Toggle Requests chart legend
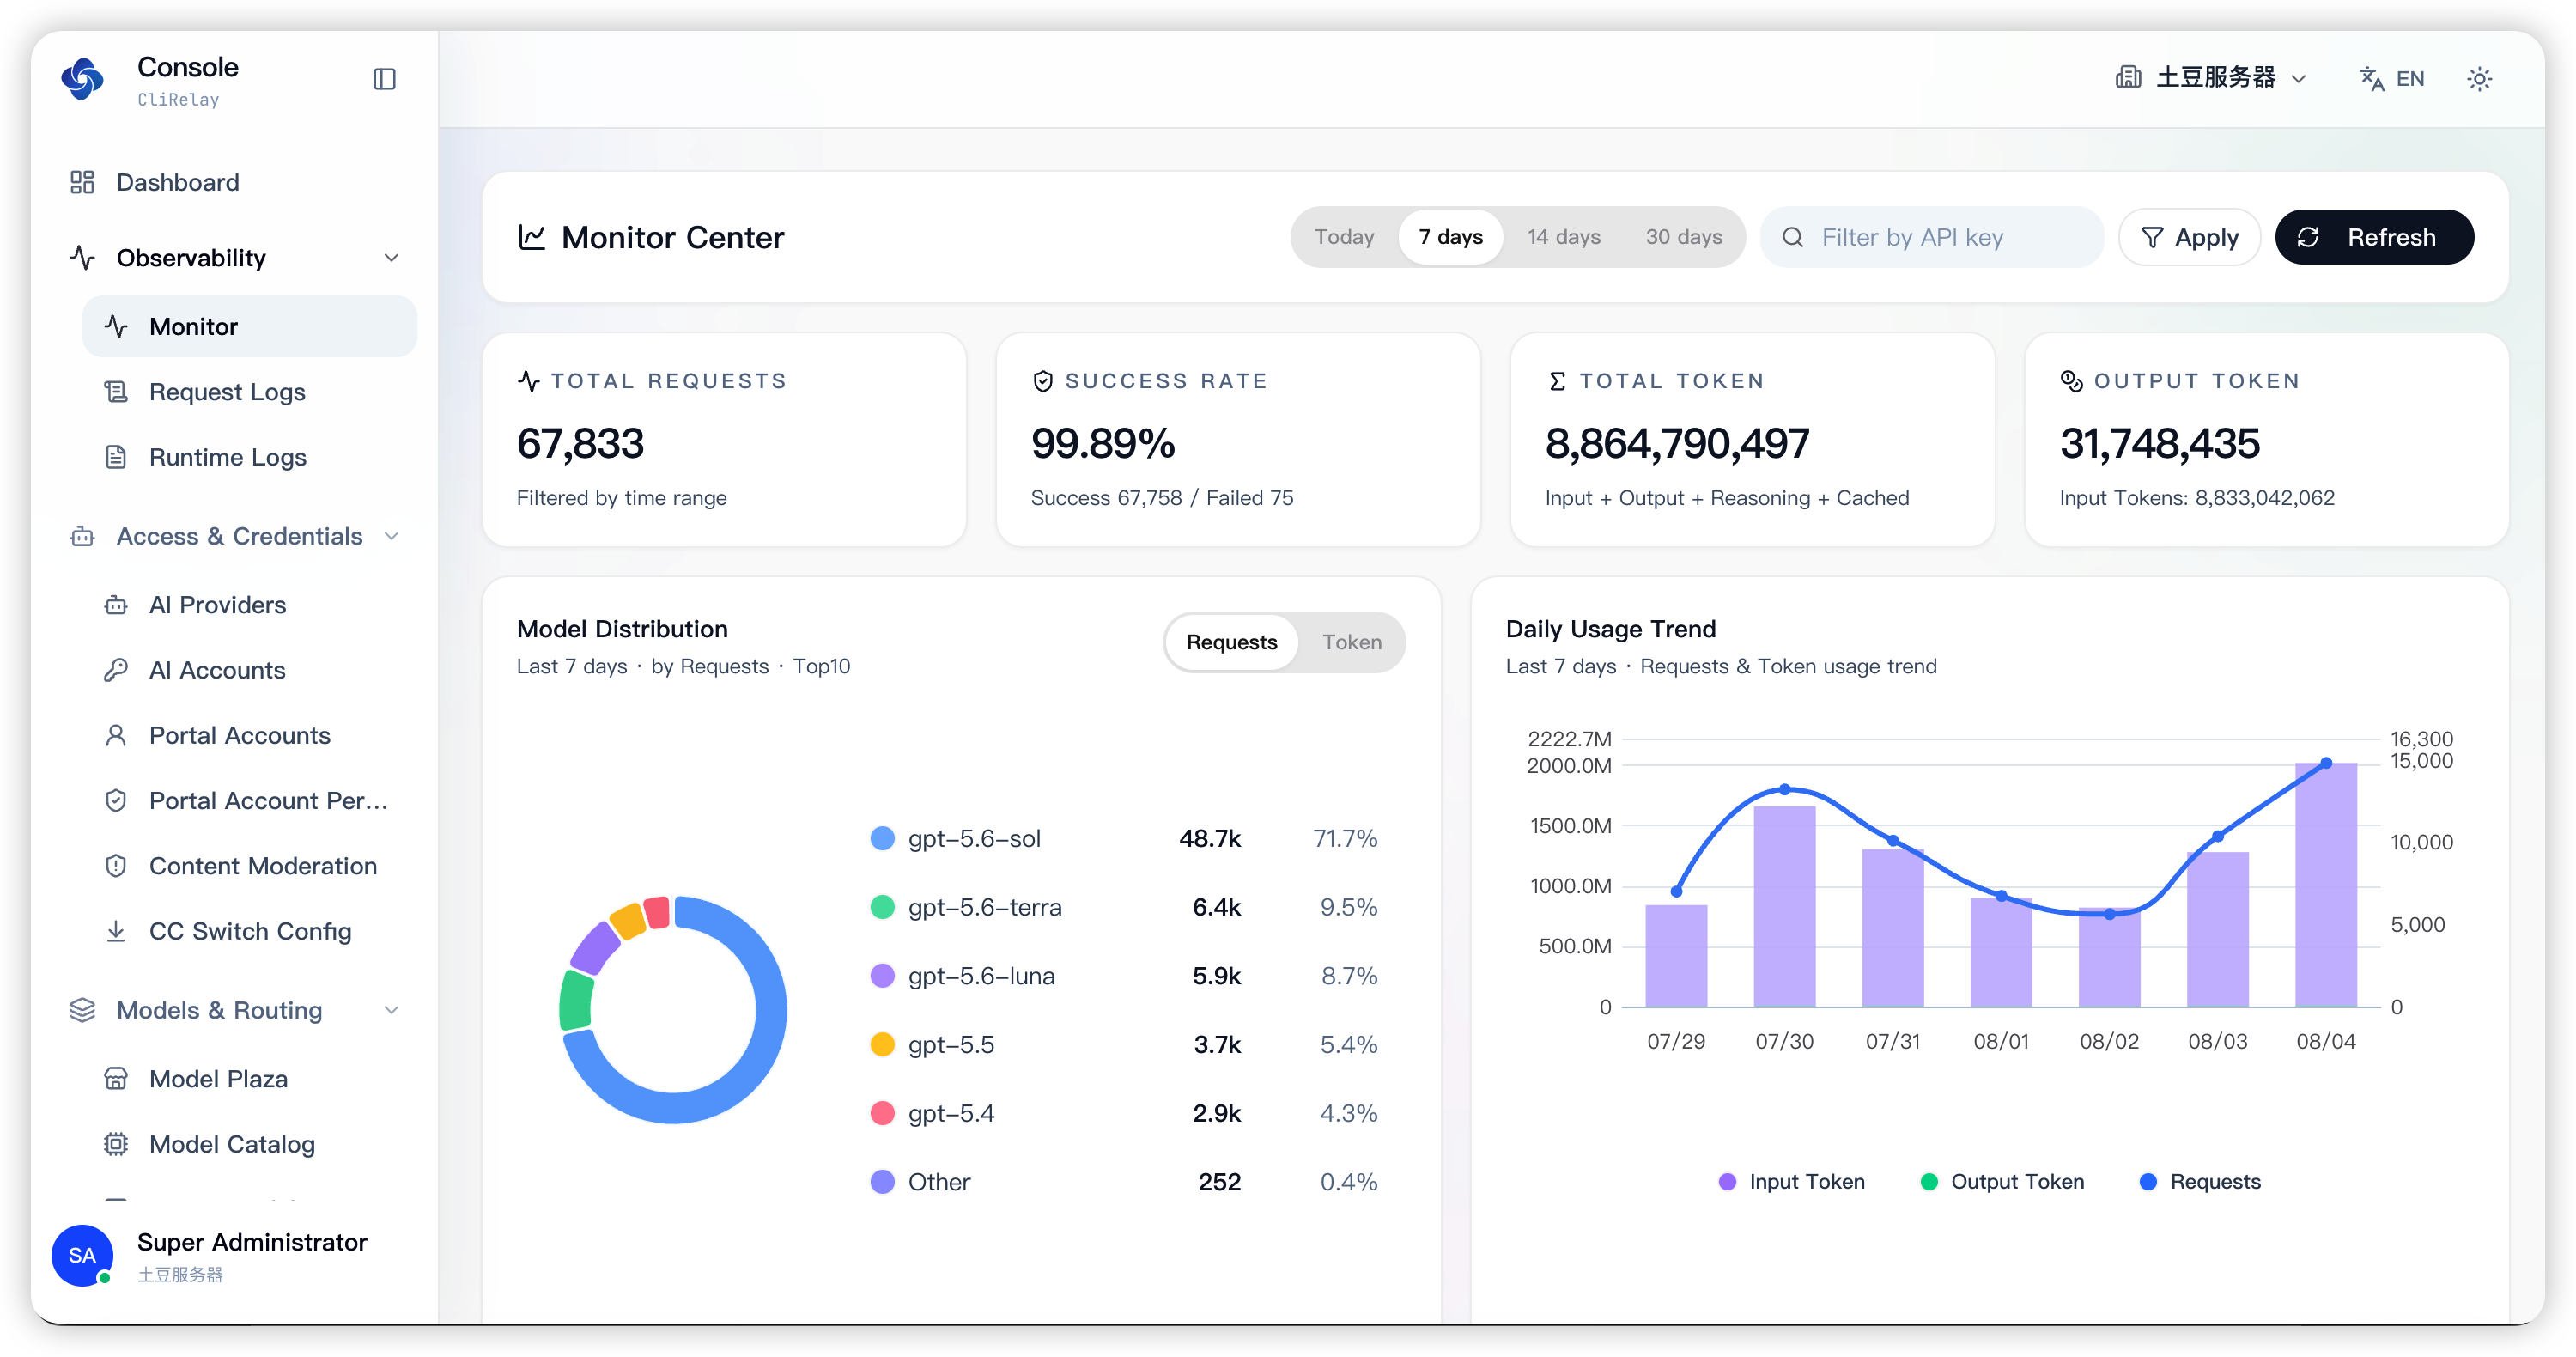Image resolution: width=2576 pixels, height=1357 pixels. click(2200, 1182)
